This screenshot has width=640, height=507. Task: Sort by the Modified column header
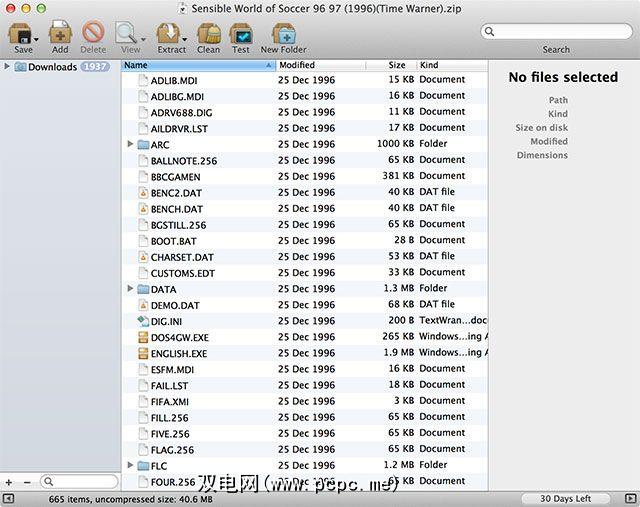(321, 65)
